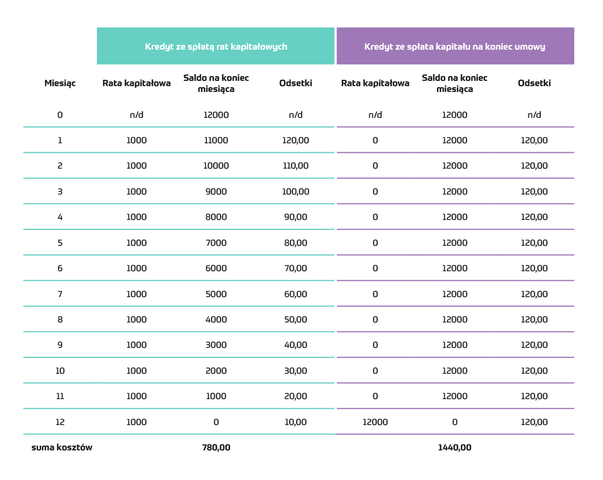
Task: Click the month 0 row label
Action: coord(60,115)
